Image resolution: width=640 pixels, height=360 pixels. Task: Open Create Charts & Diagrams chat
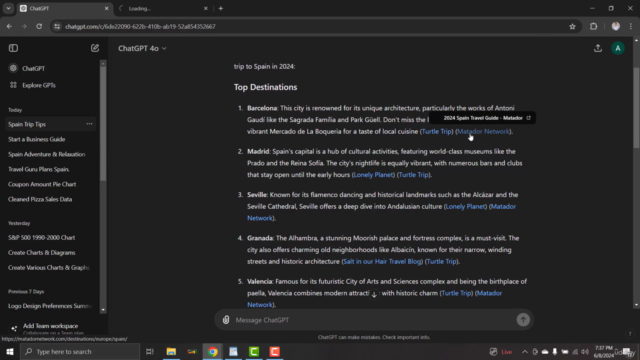point(42,253)
